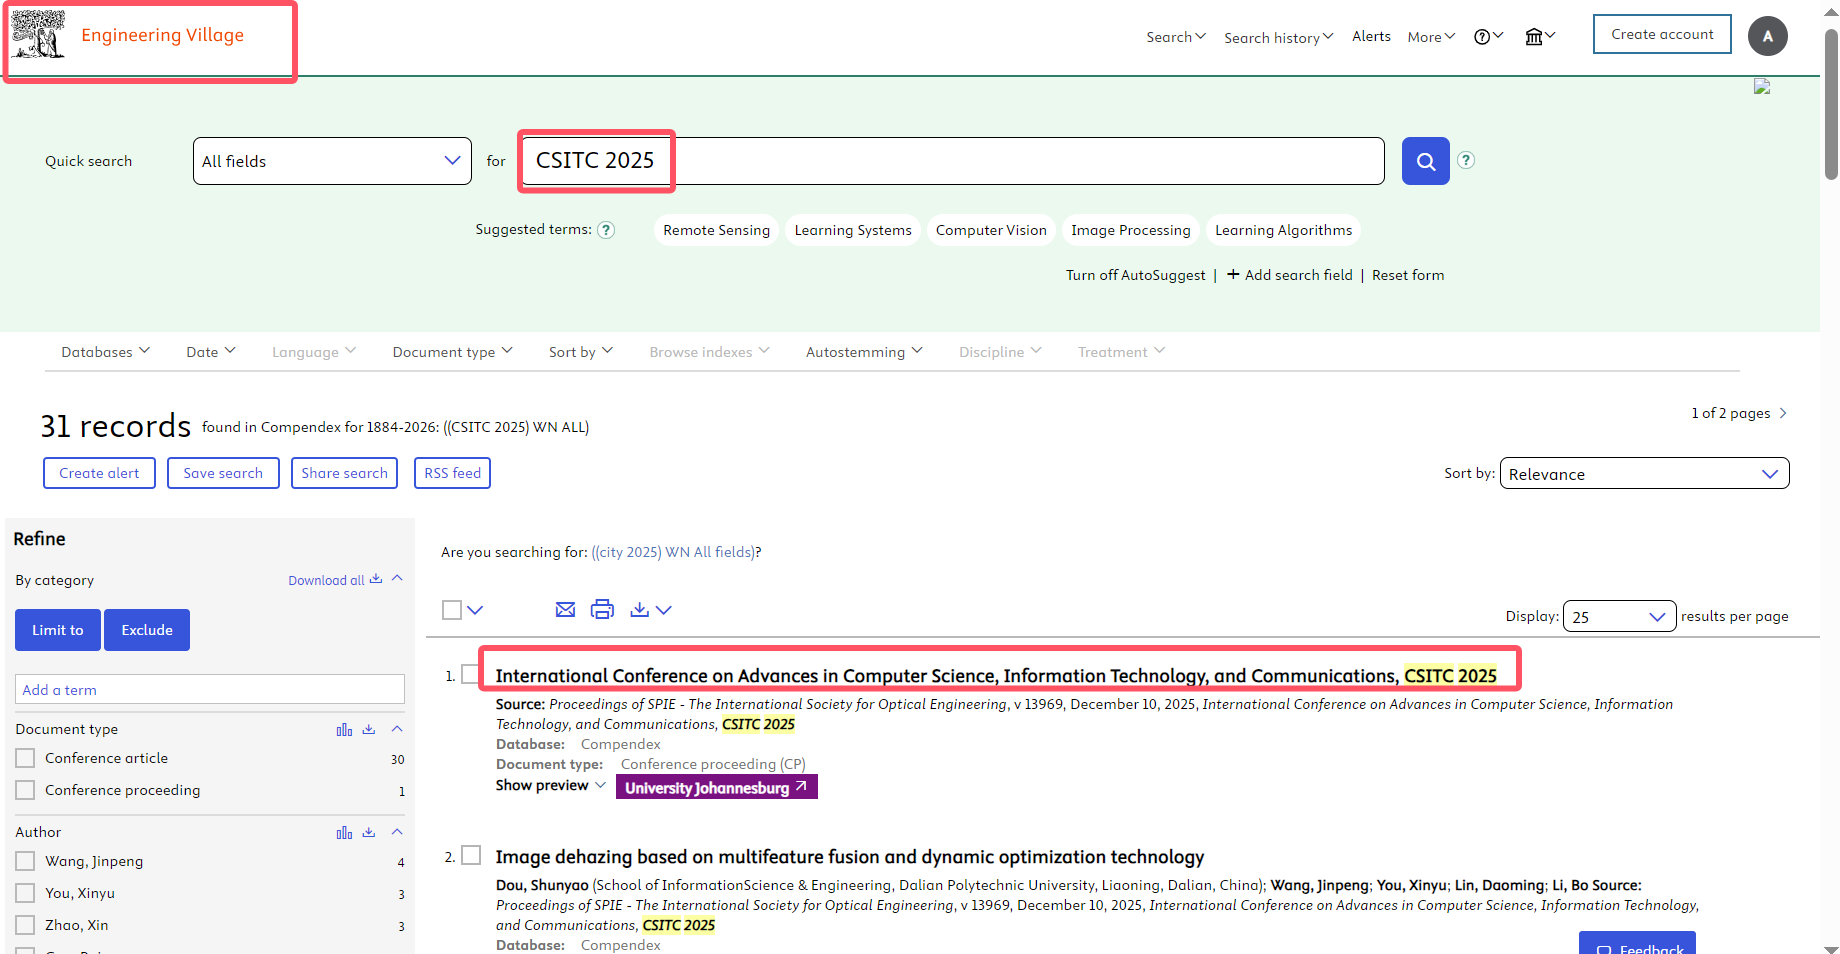Print selected records icon
Image resolution: width=1840 pixels, height=954 pixels.
[x=602, y=610]
